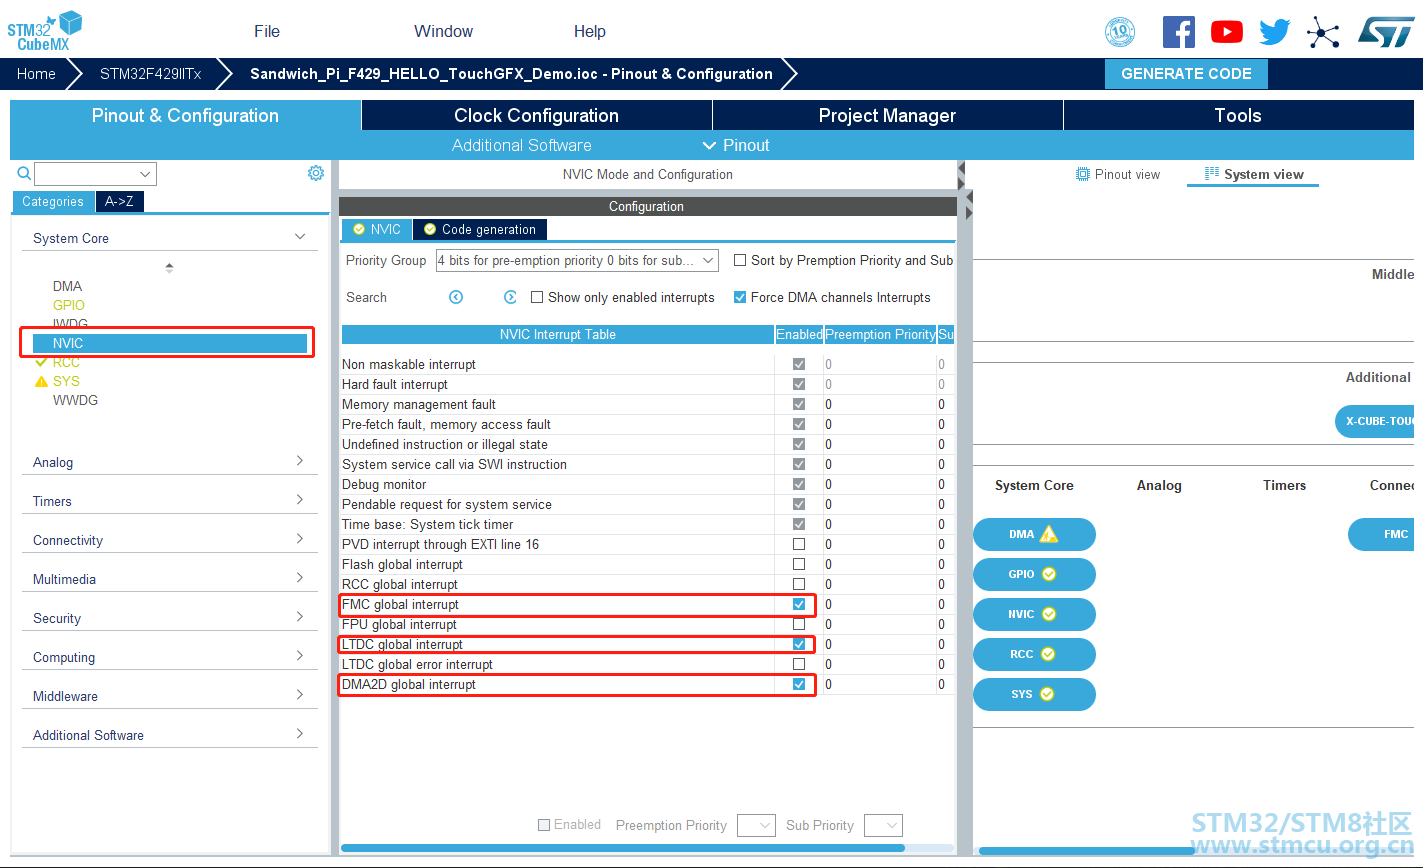Open the bottom Preemption Priority dropdown
This screenshot has width=1423, height=868.
point(756,825)
